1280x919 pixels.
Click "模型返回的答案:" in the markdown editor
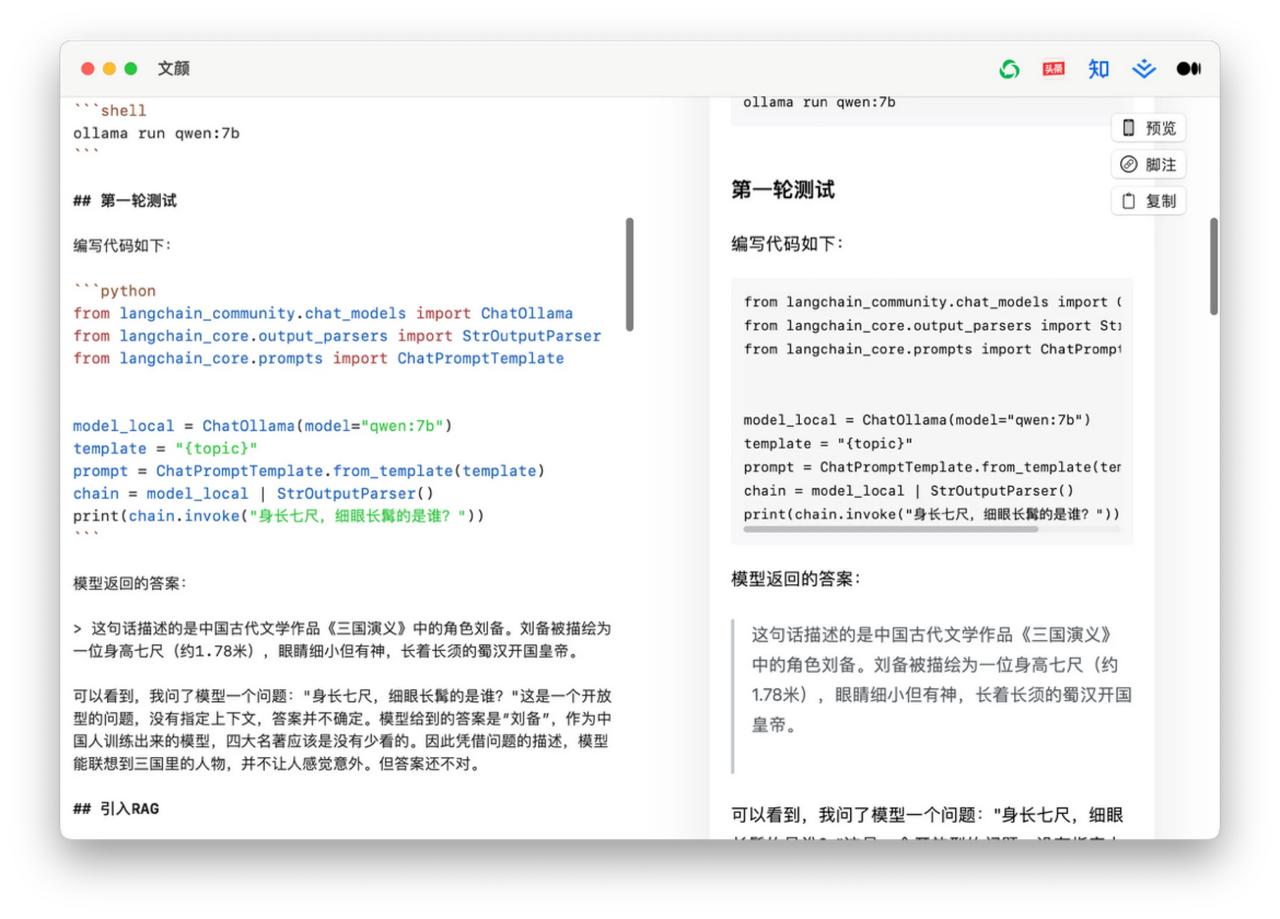(x=129, y=583)
